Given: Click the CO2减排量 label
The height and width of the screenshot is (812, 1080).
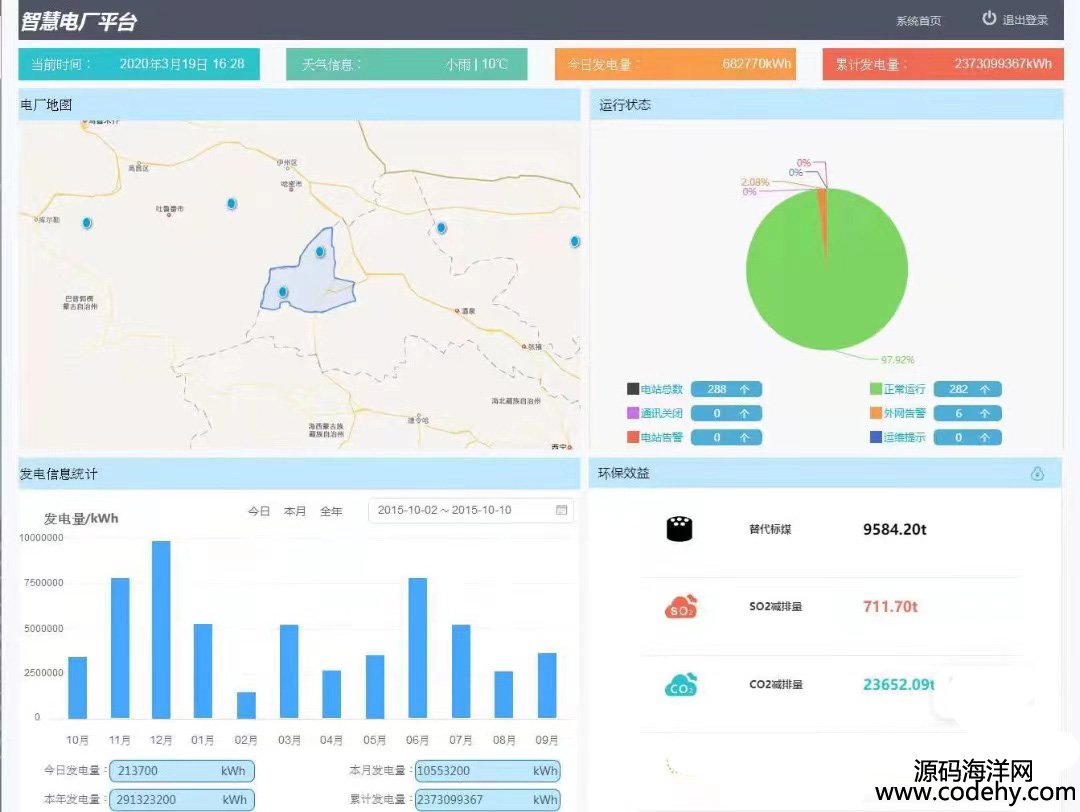Looking at the screenshot, I should [x=776, y=685].
